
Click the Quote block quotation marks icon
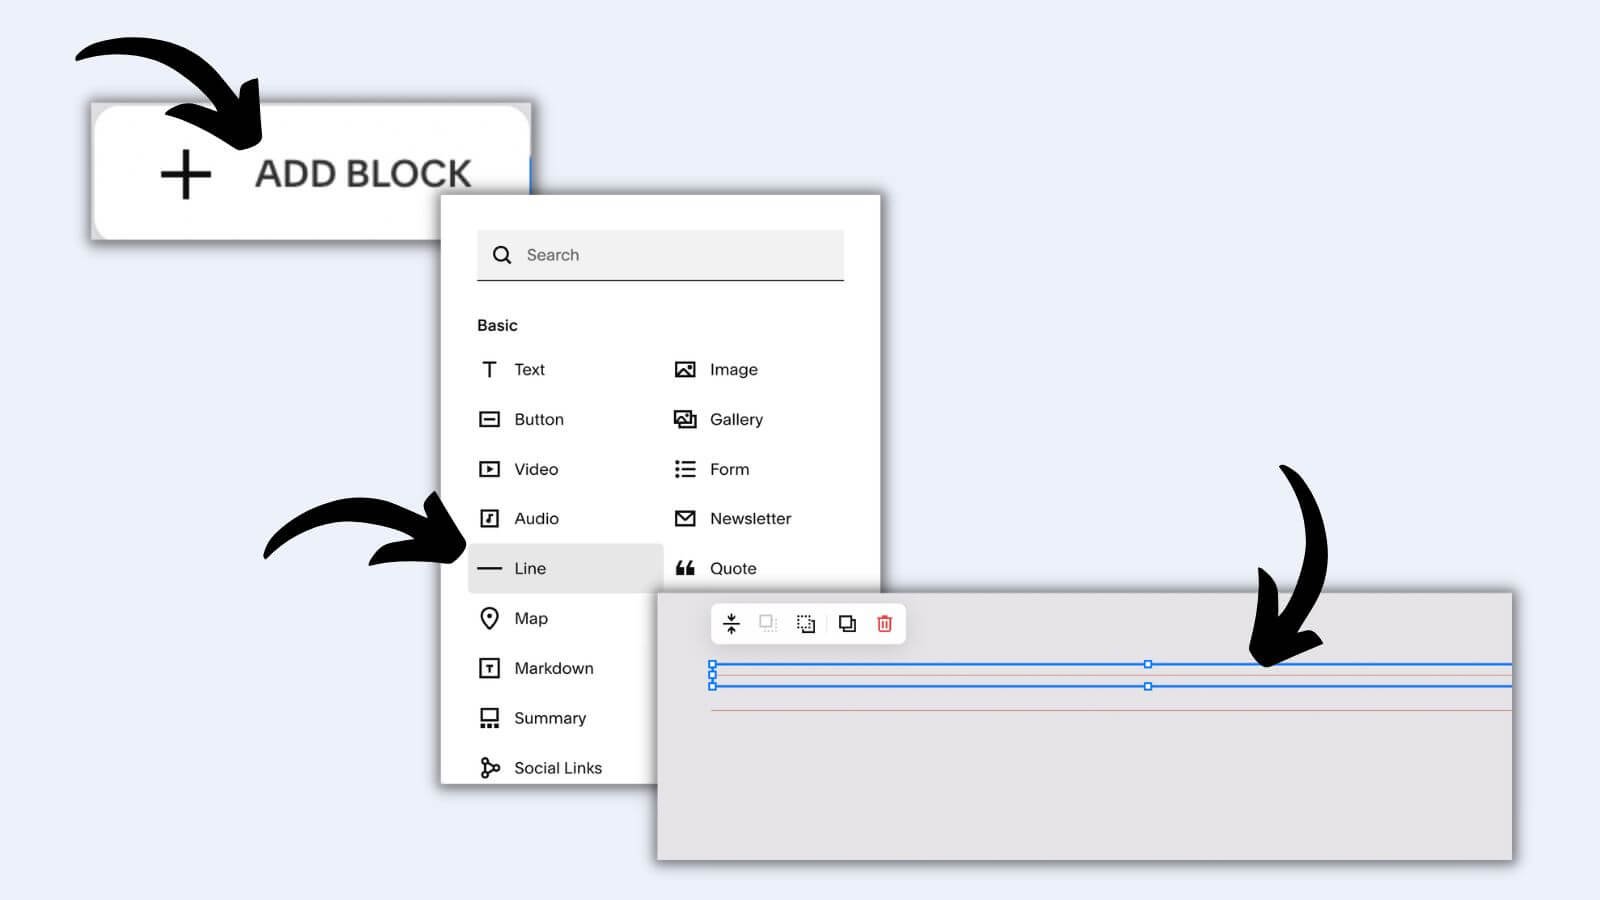click(x=685, y=568)
